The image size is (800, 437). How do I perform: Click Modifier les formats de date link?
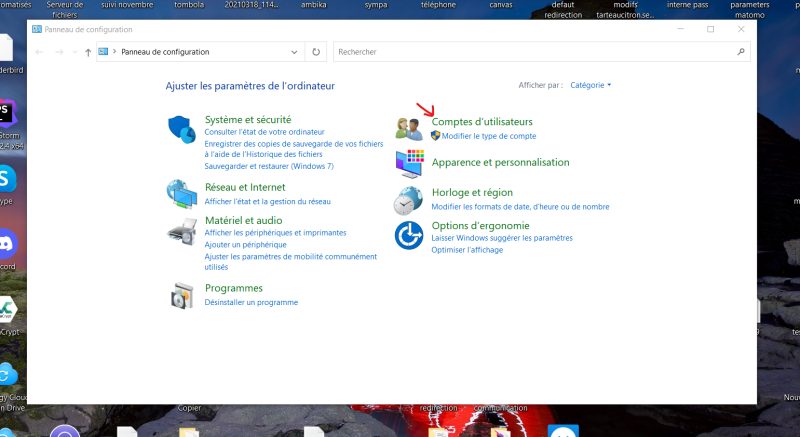coord(520,207)
